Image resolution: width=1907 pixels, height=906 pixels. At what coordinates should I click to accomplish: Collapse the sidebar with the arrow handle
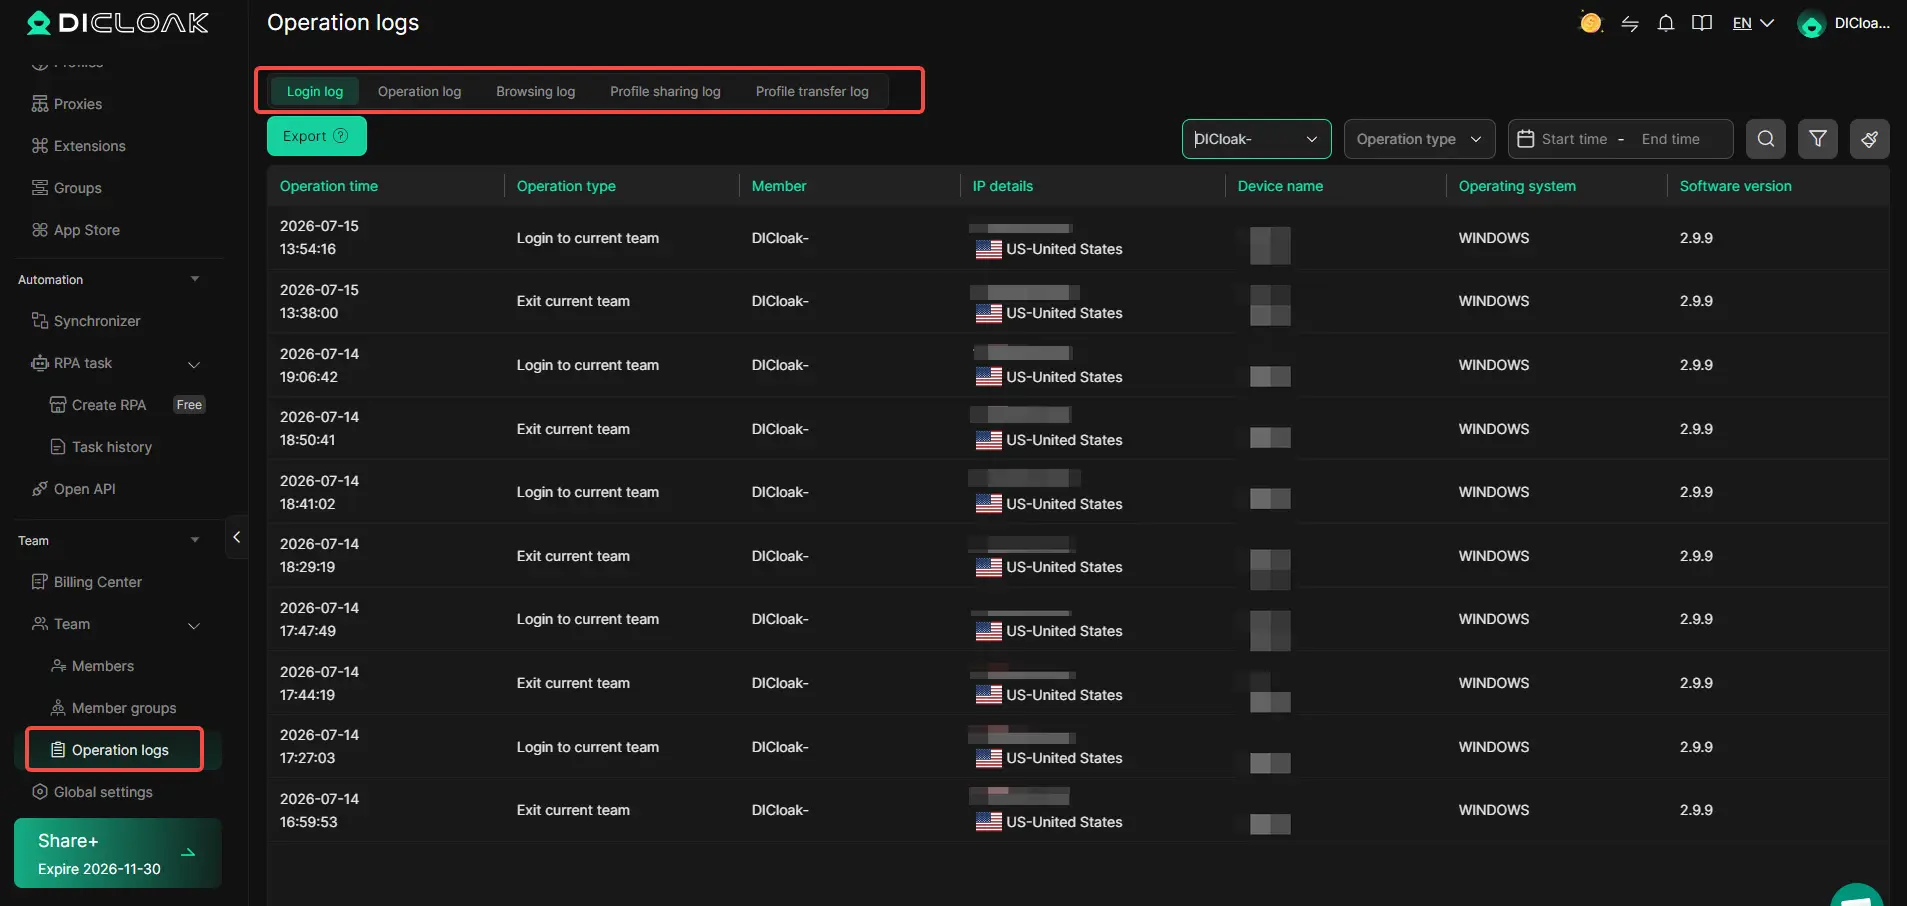point(237,537)
